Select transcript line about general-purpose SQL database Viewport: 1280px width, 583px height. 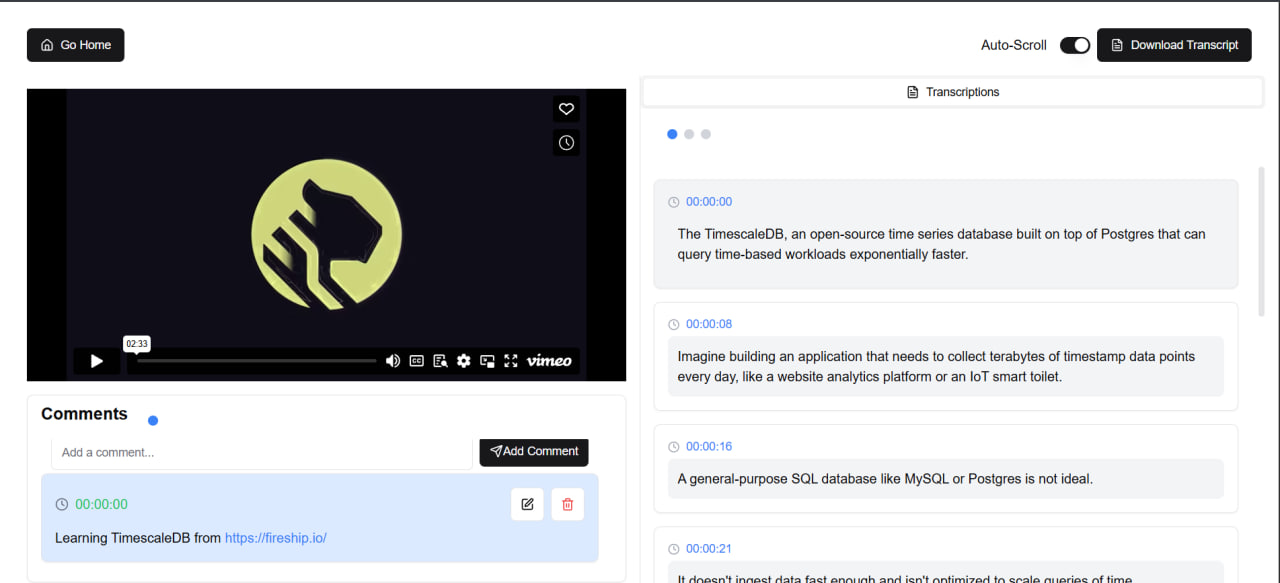pyautogui.click(x=946, y=479)
